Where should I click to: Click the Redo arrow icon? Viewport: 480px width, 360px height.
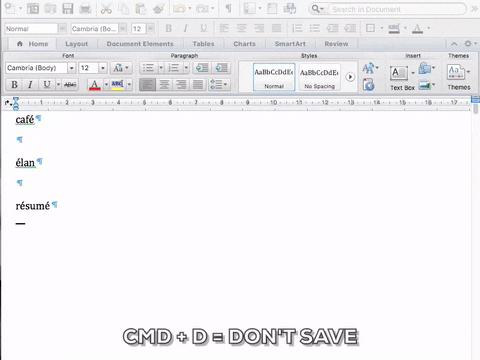click(x=202, y=9)
